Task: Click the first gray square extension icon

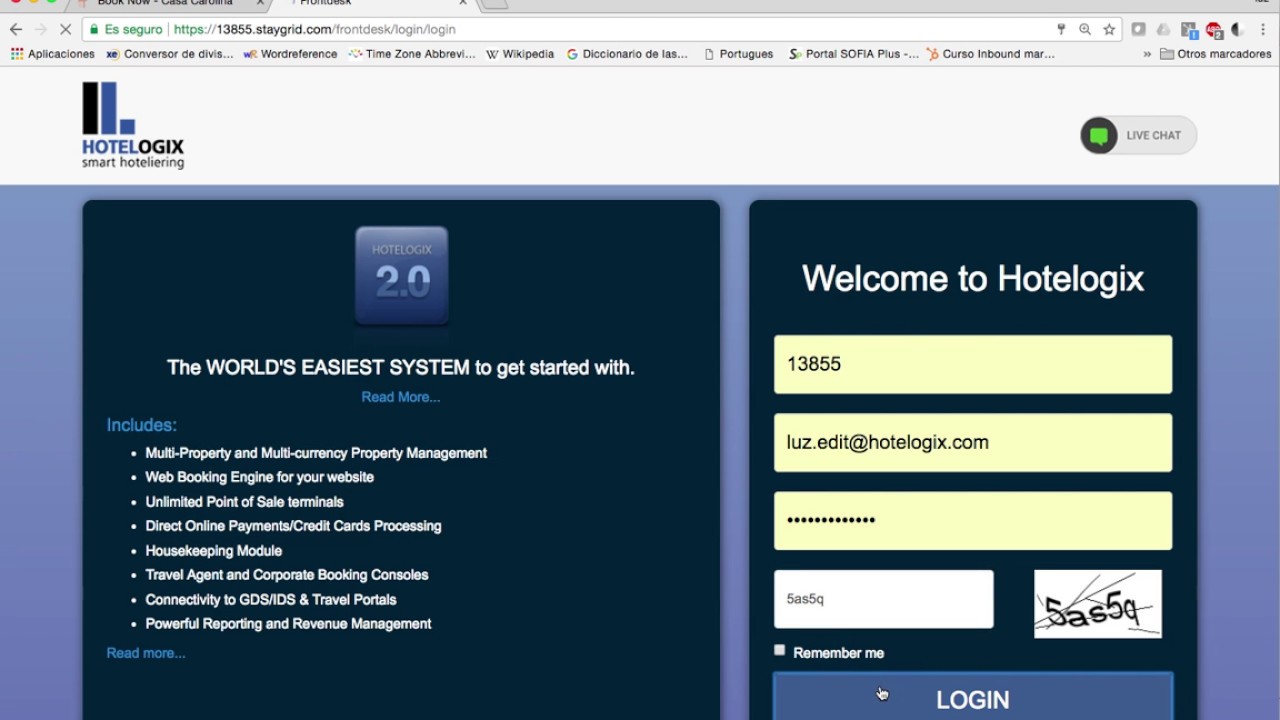Action: click(1138, 30)
